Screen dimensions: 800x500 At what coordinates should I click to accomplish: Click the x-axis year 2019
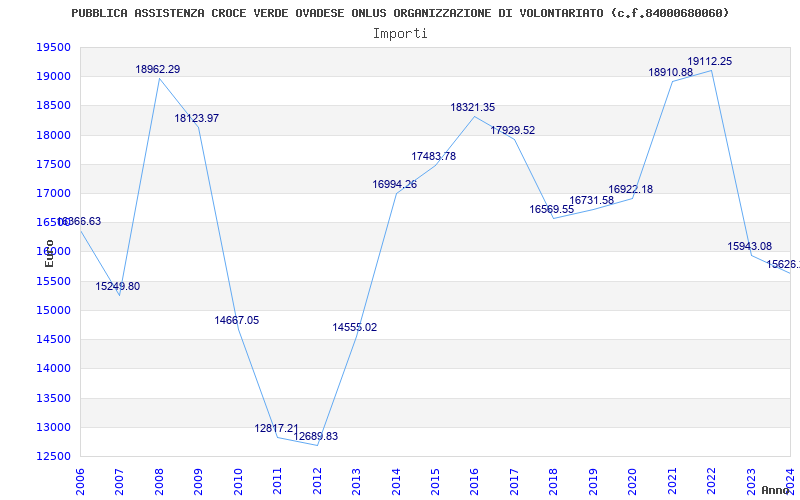click(593, 481)
